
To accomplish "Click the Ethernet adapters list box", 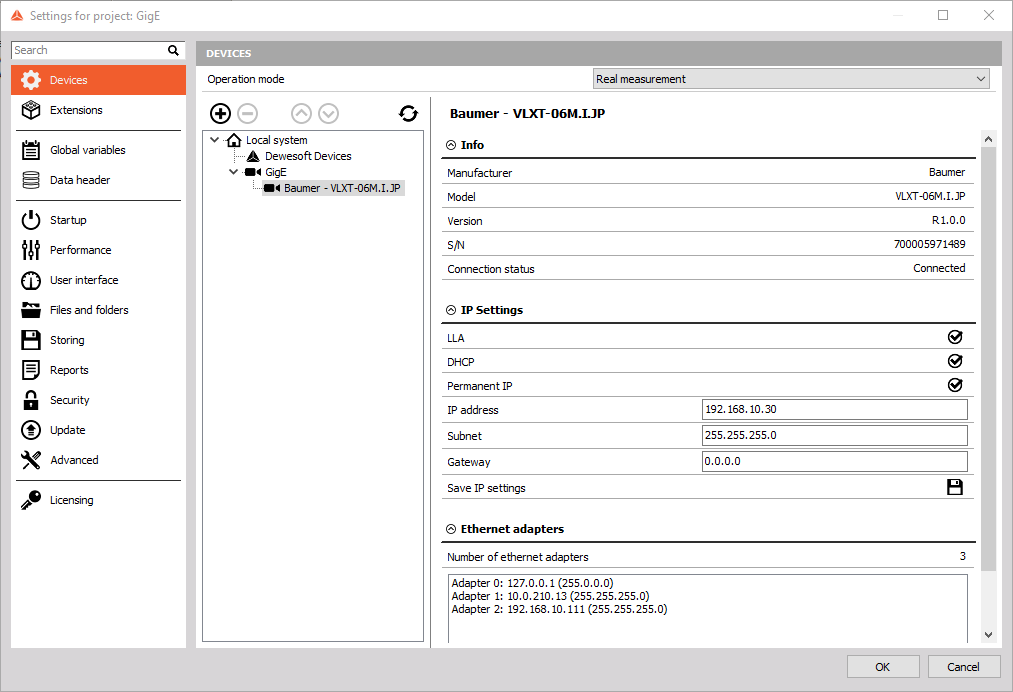I will [x=707, y=609].
